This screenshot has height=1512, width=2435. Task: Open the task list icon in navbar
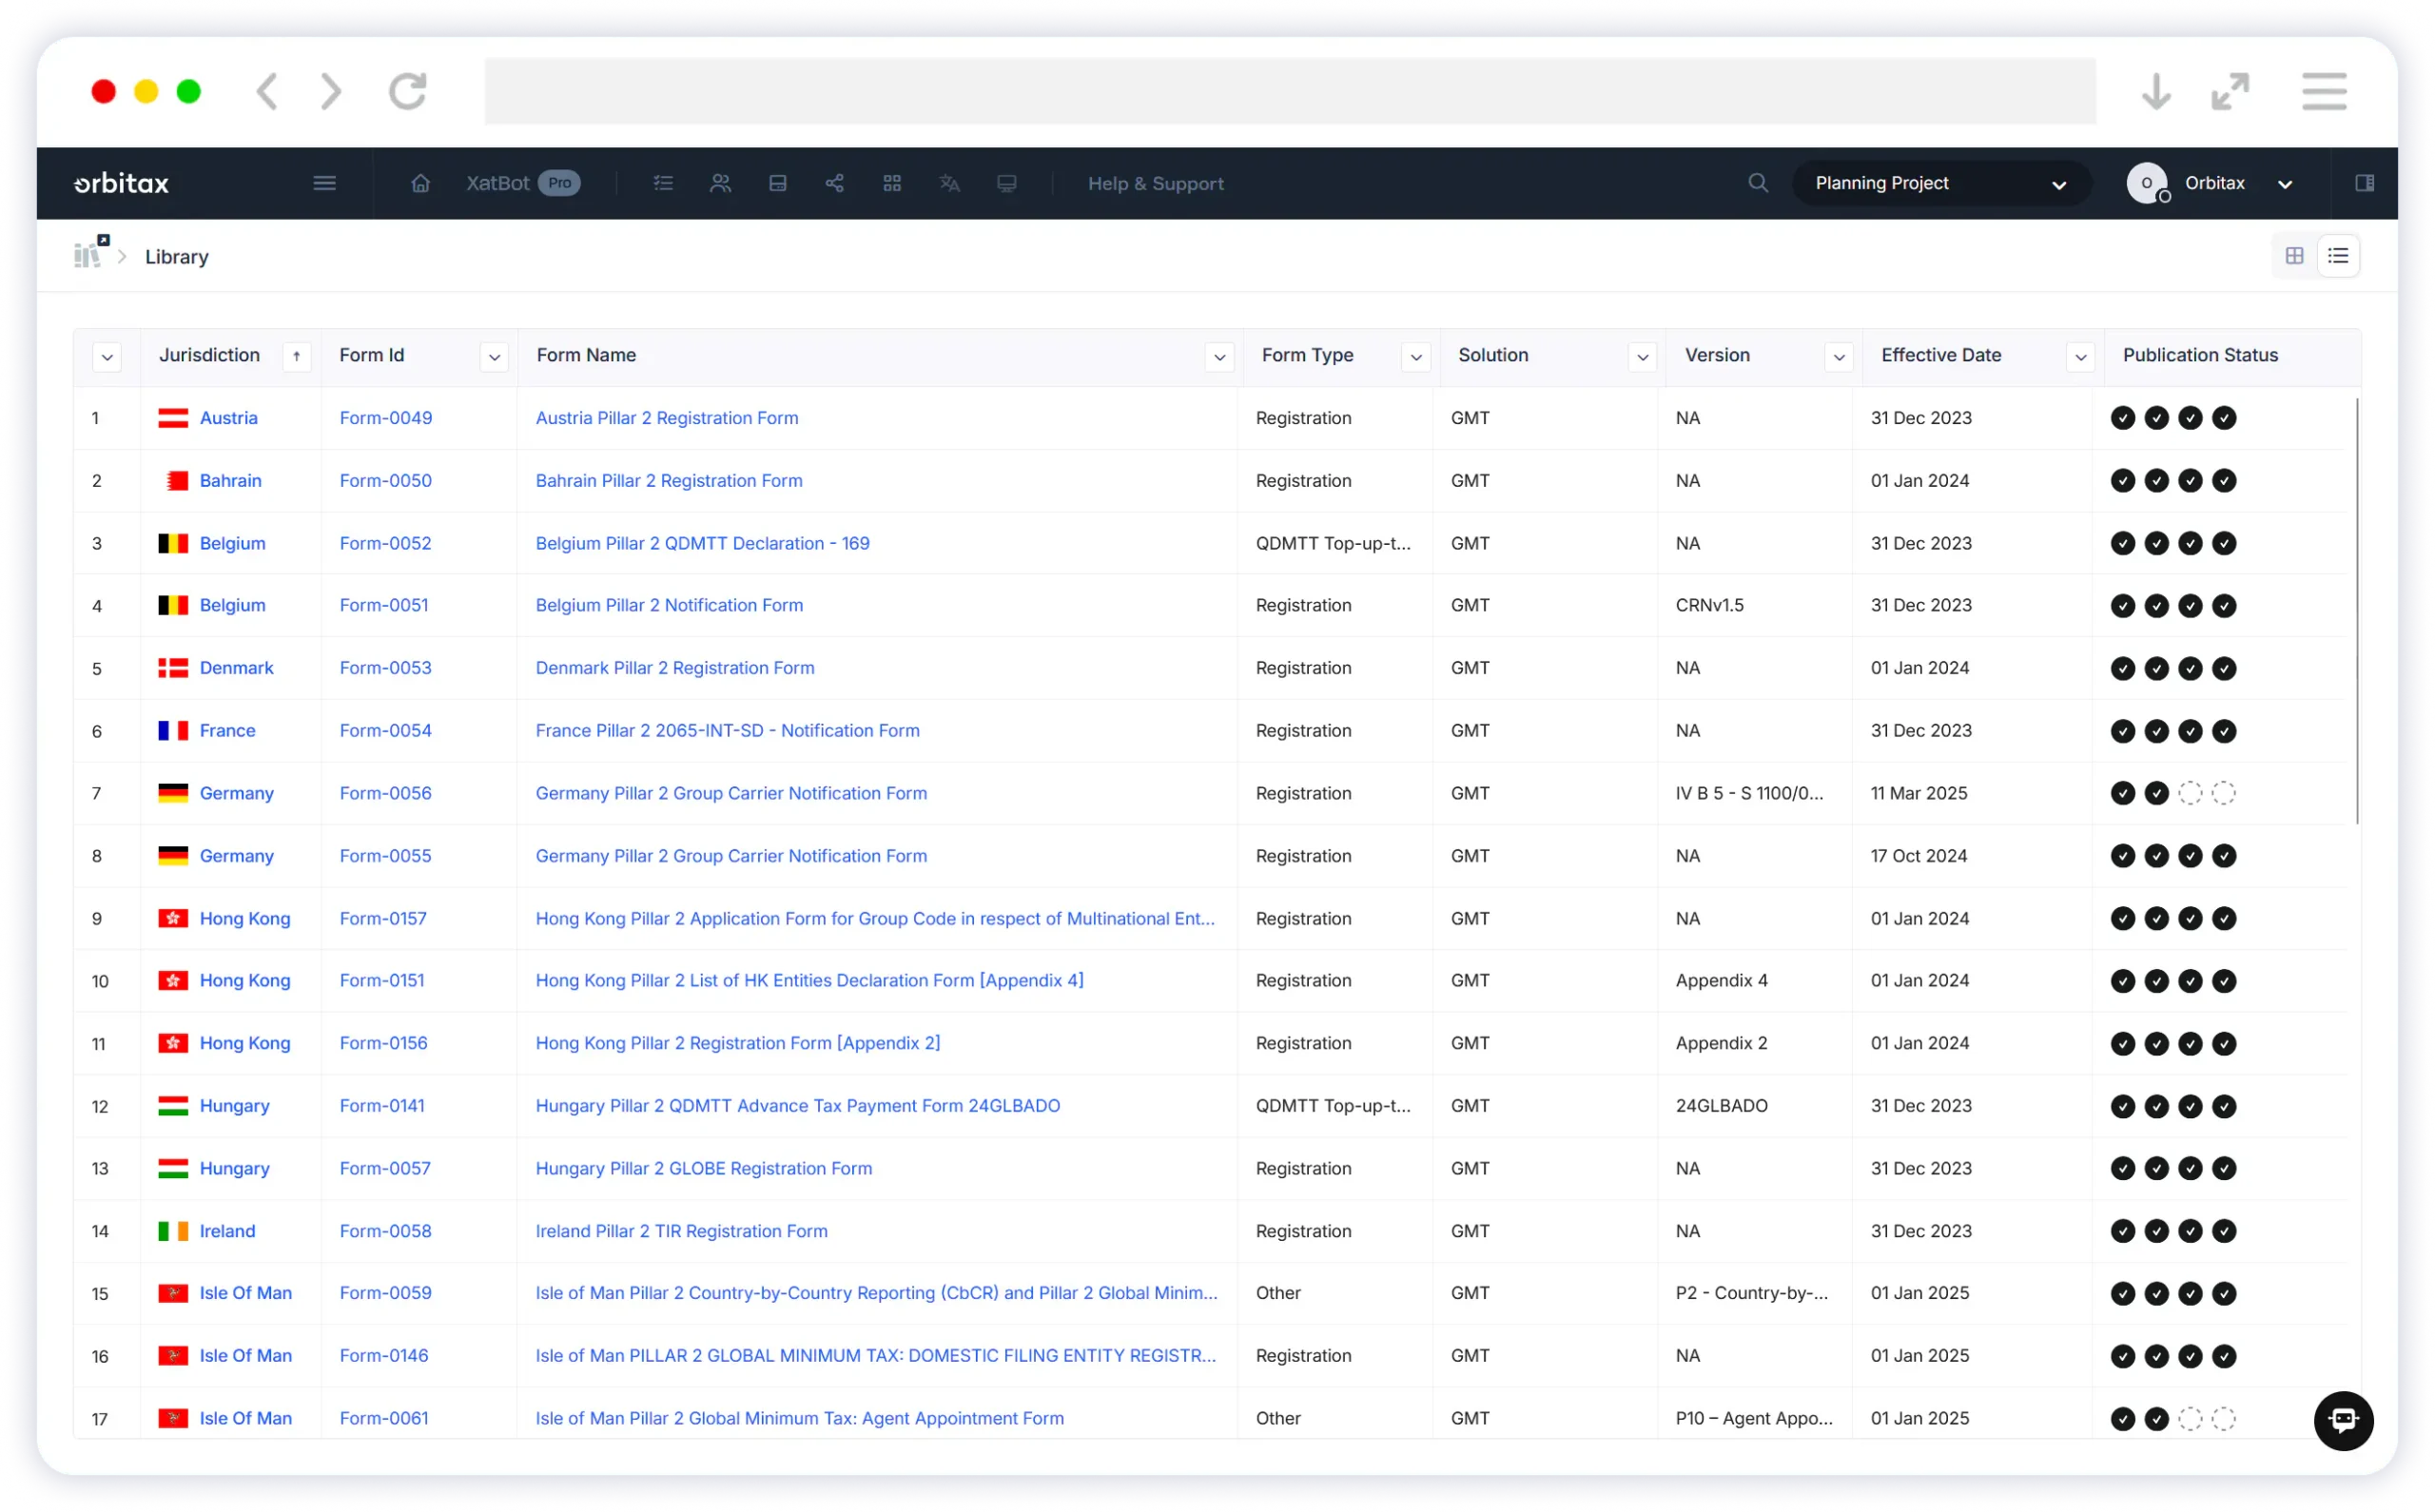tap(663, 183)
